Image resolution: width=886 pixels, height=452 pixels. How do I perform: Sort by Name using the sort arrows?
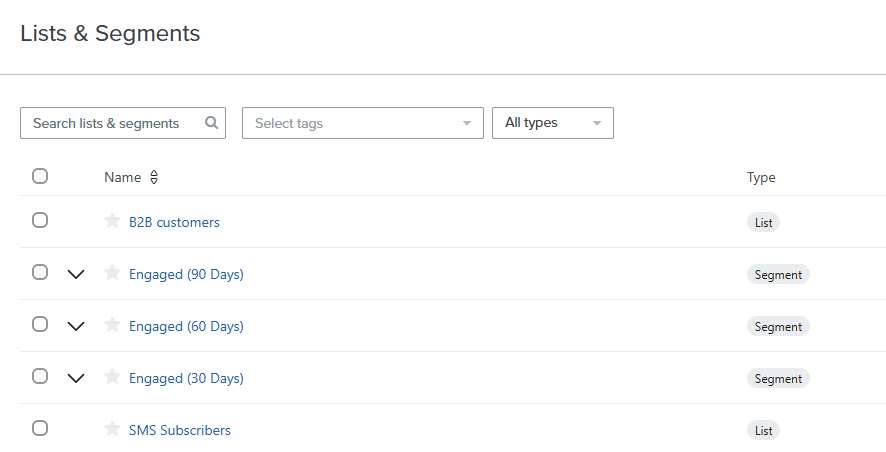click(x=154, y=177)
